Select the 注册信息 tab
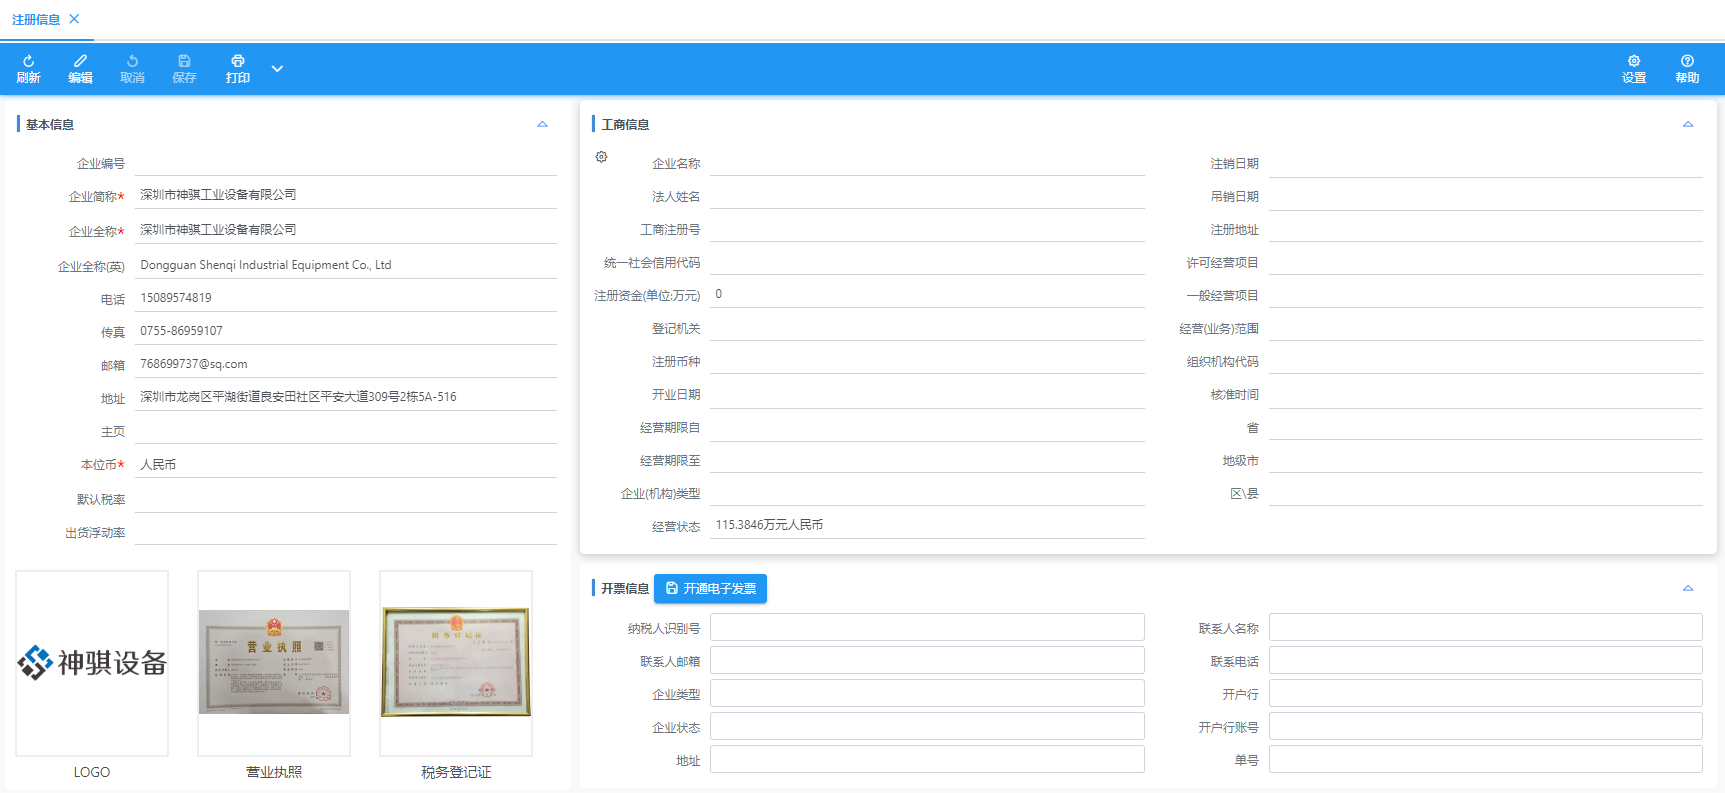This screenshot has width=1725, height=793. point(36,19)
